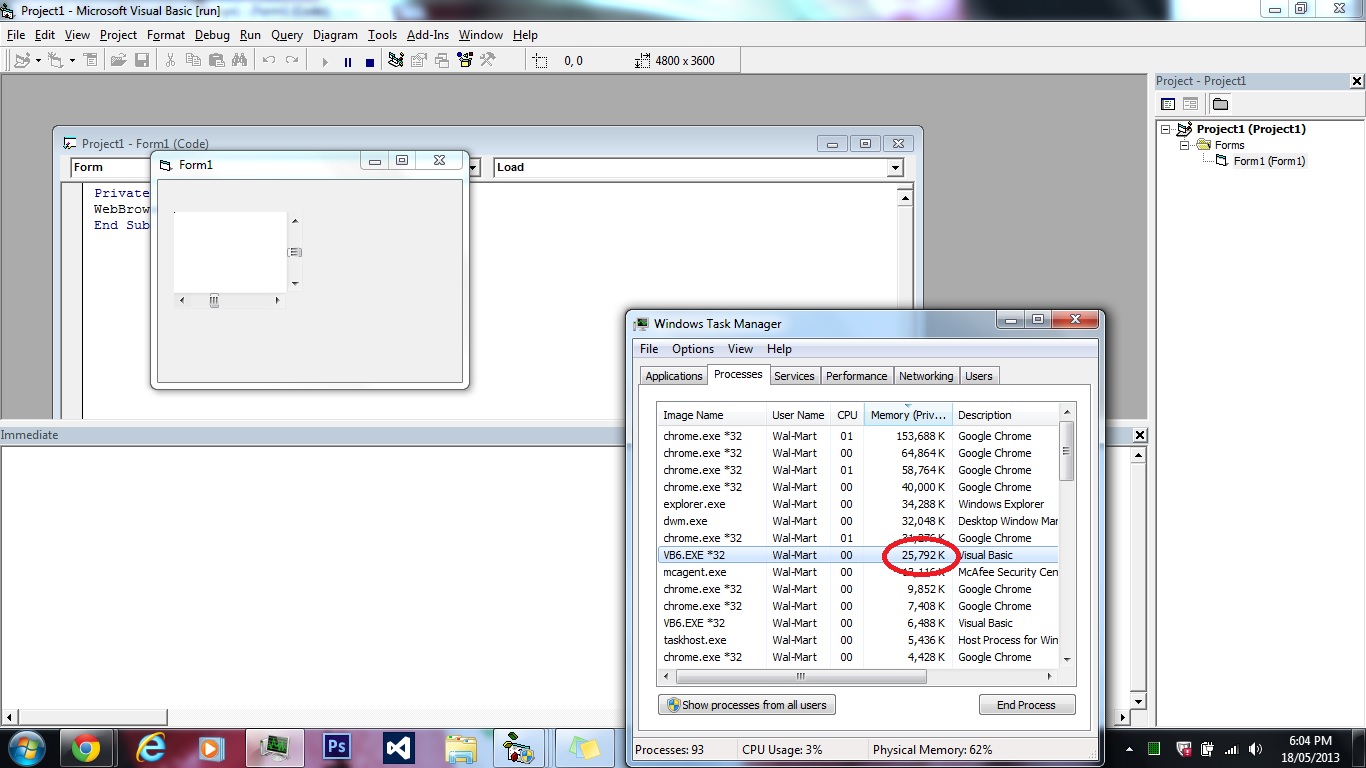This screenshot has height=768, width=1366.
Task: Open the Menu Editor toolbar icon
Action: click(x=90, y=61)
